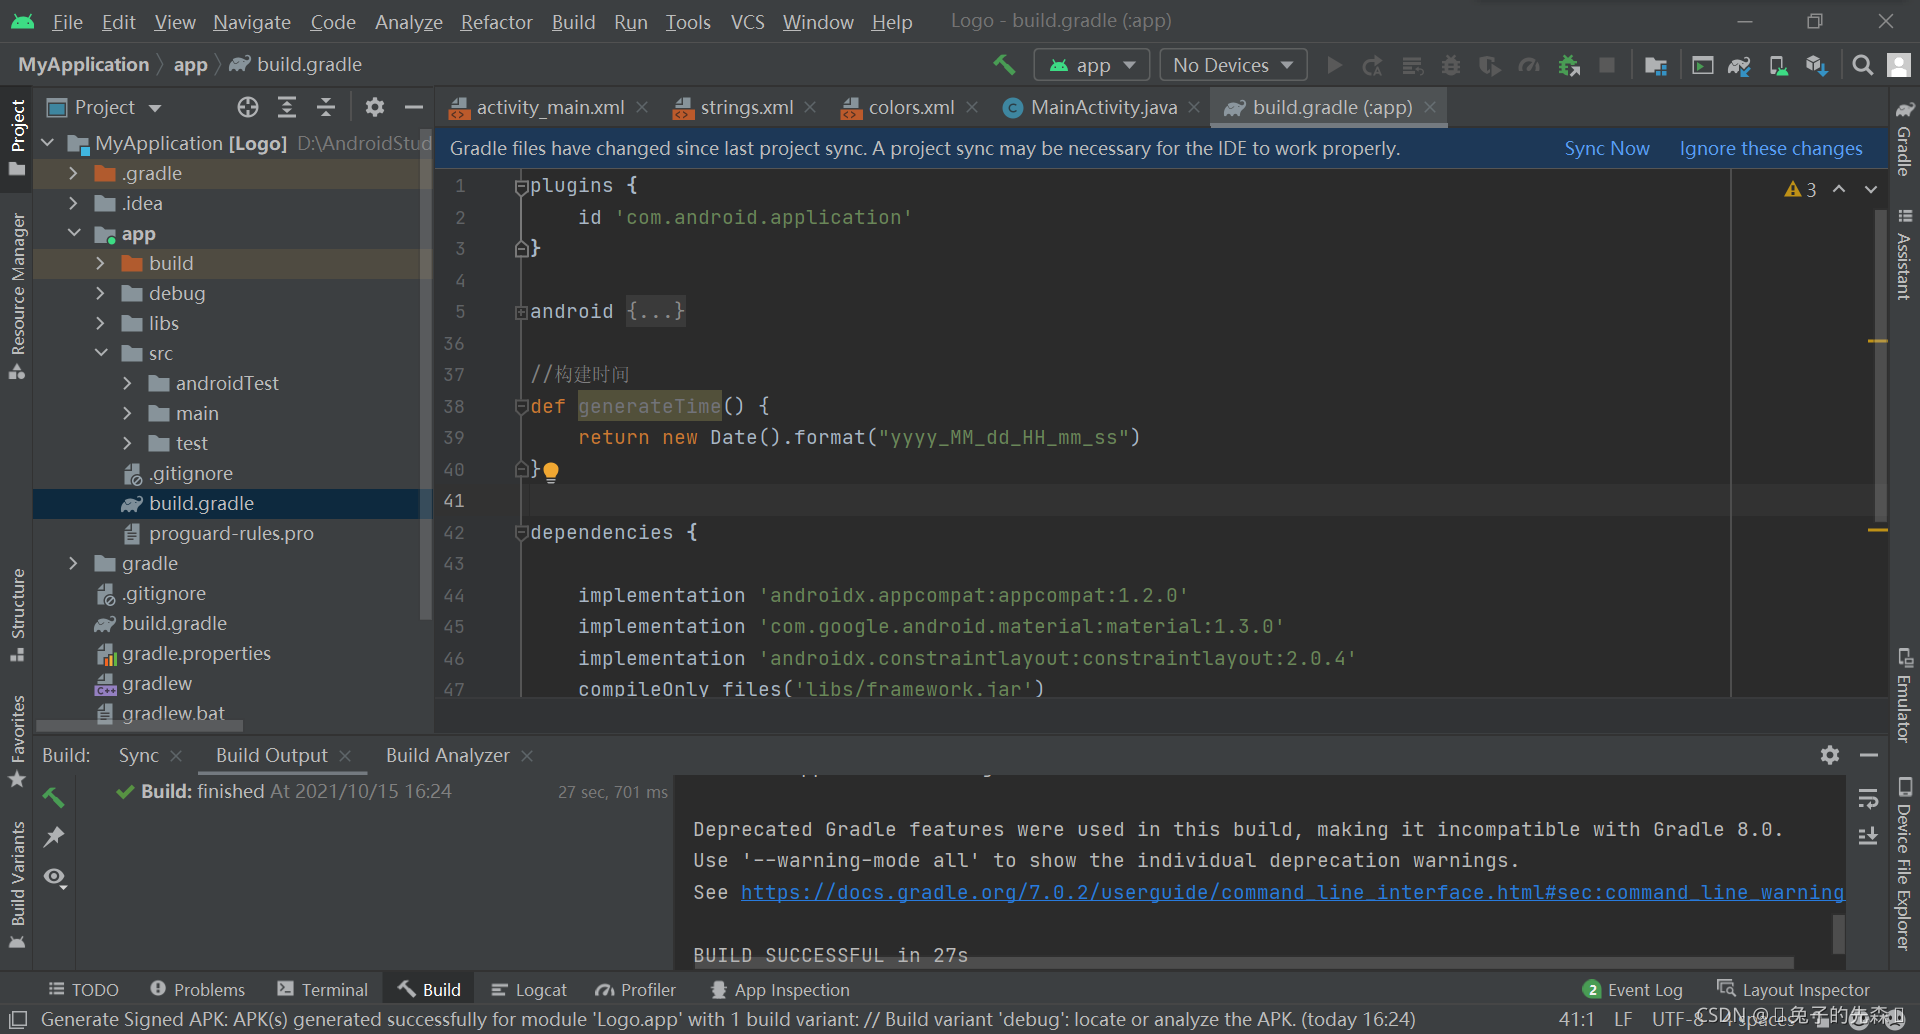
Task: Click Ignore these changes link
Action: (1771, 148)
